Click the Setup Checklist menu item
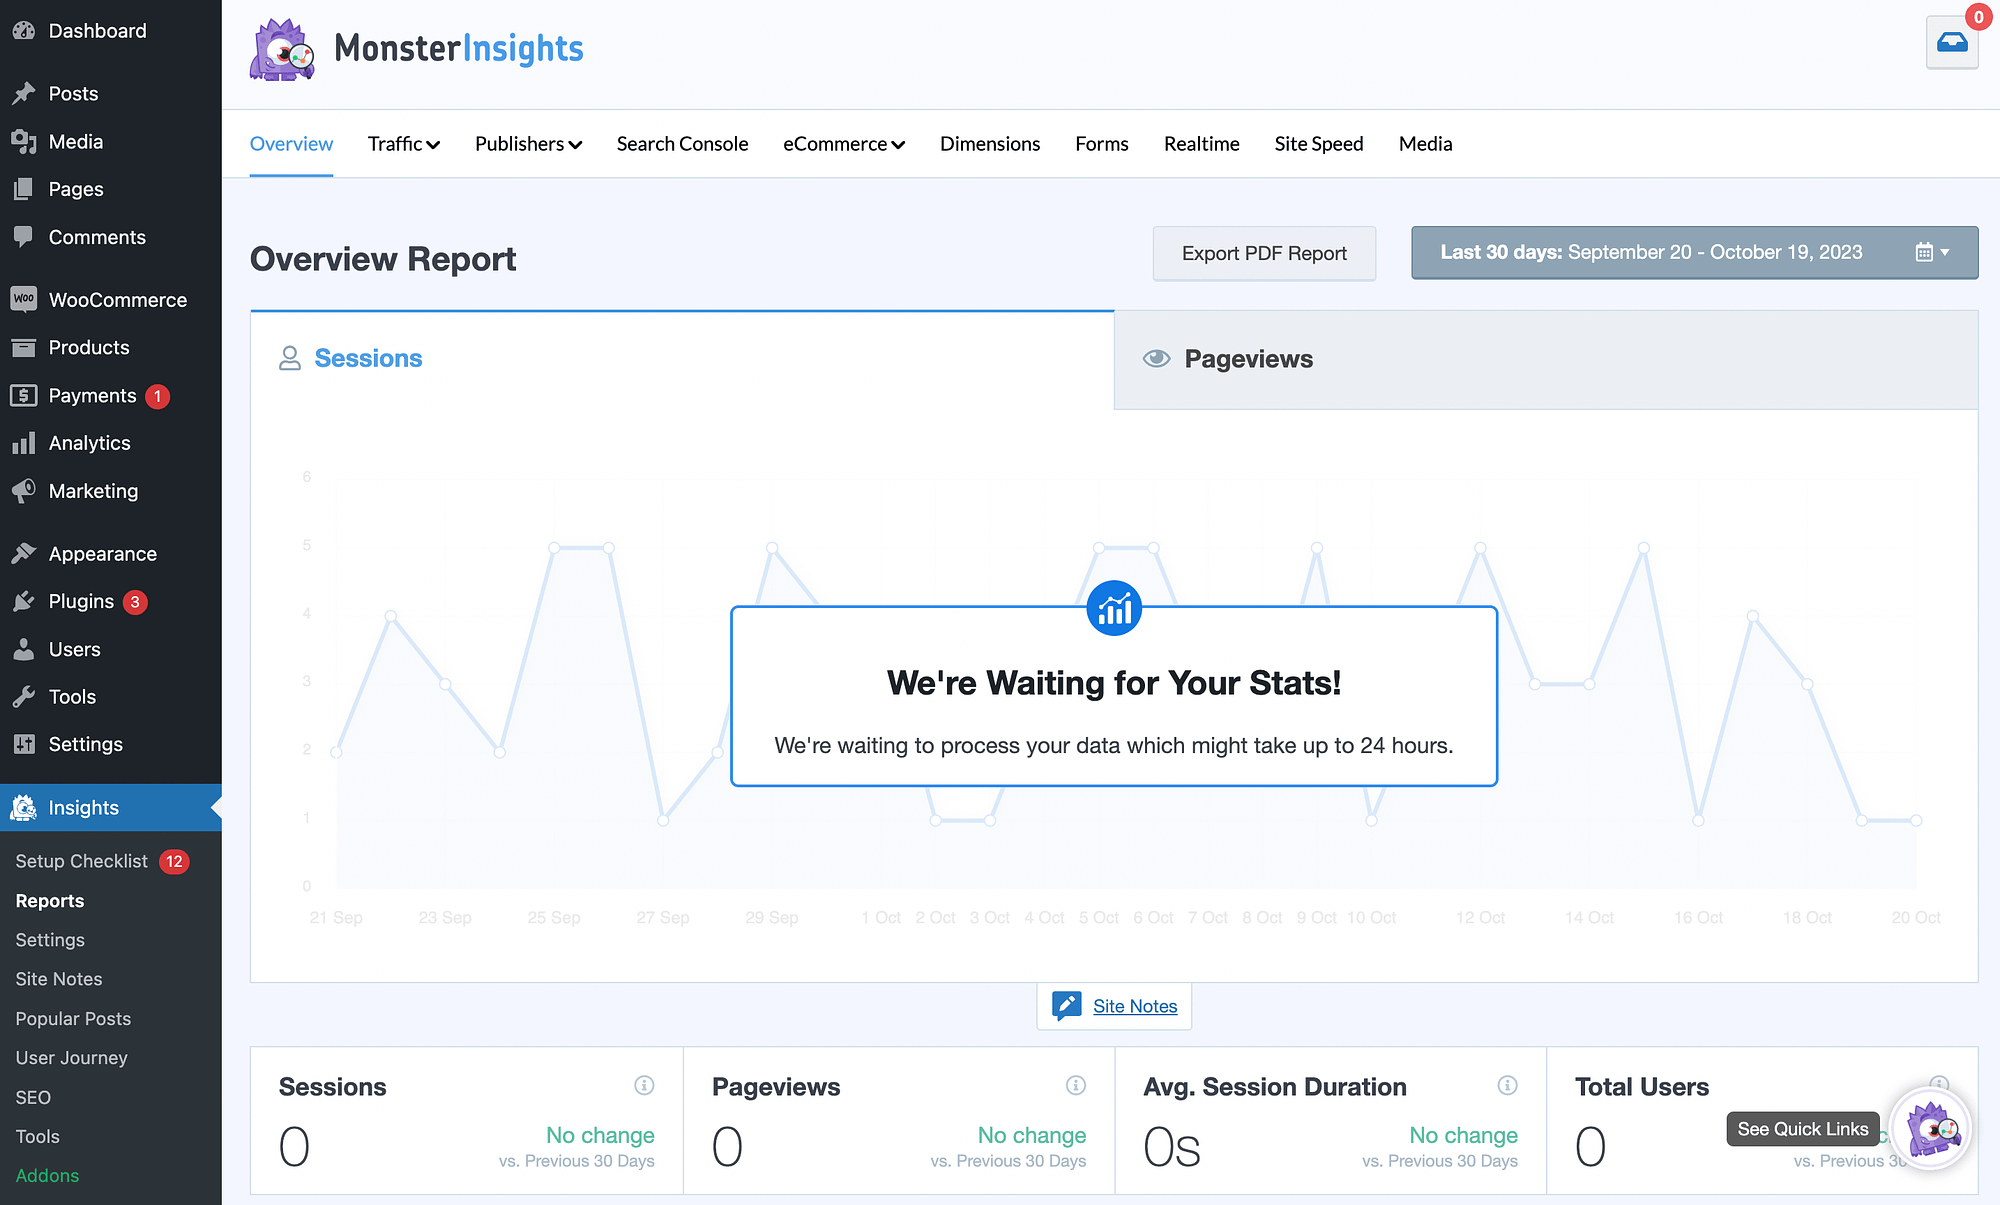 pos(81,861)
